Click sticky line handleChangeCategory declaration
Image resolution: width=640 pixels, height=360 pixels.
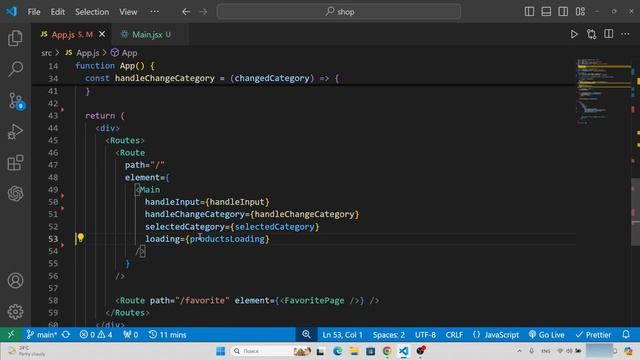point(212,78)
